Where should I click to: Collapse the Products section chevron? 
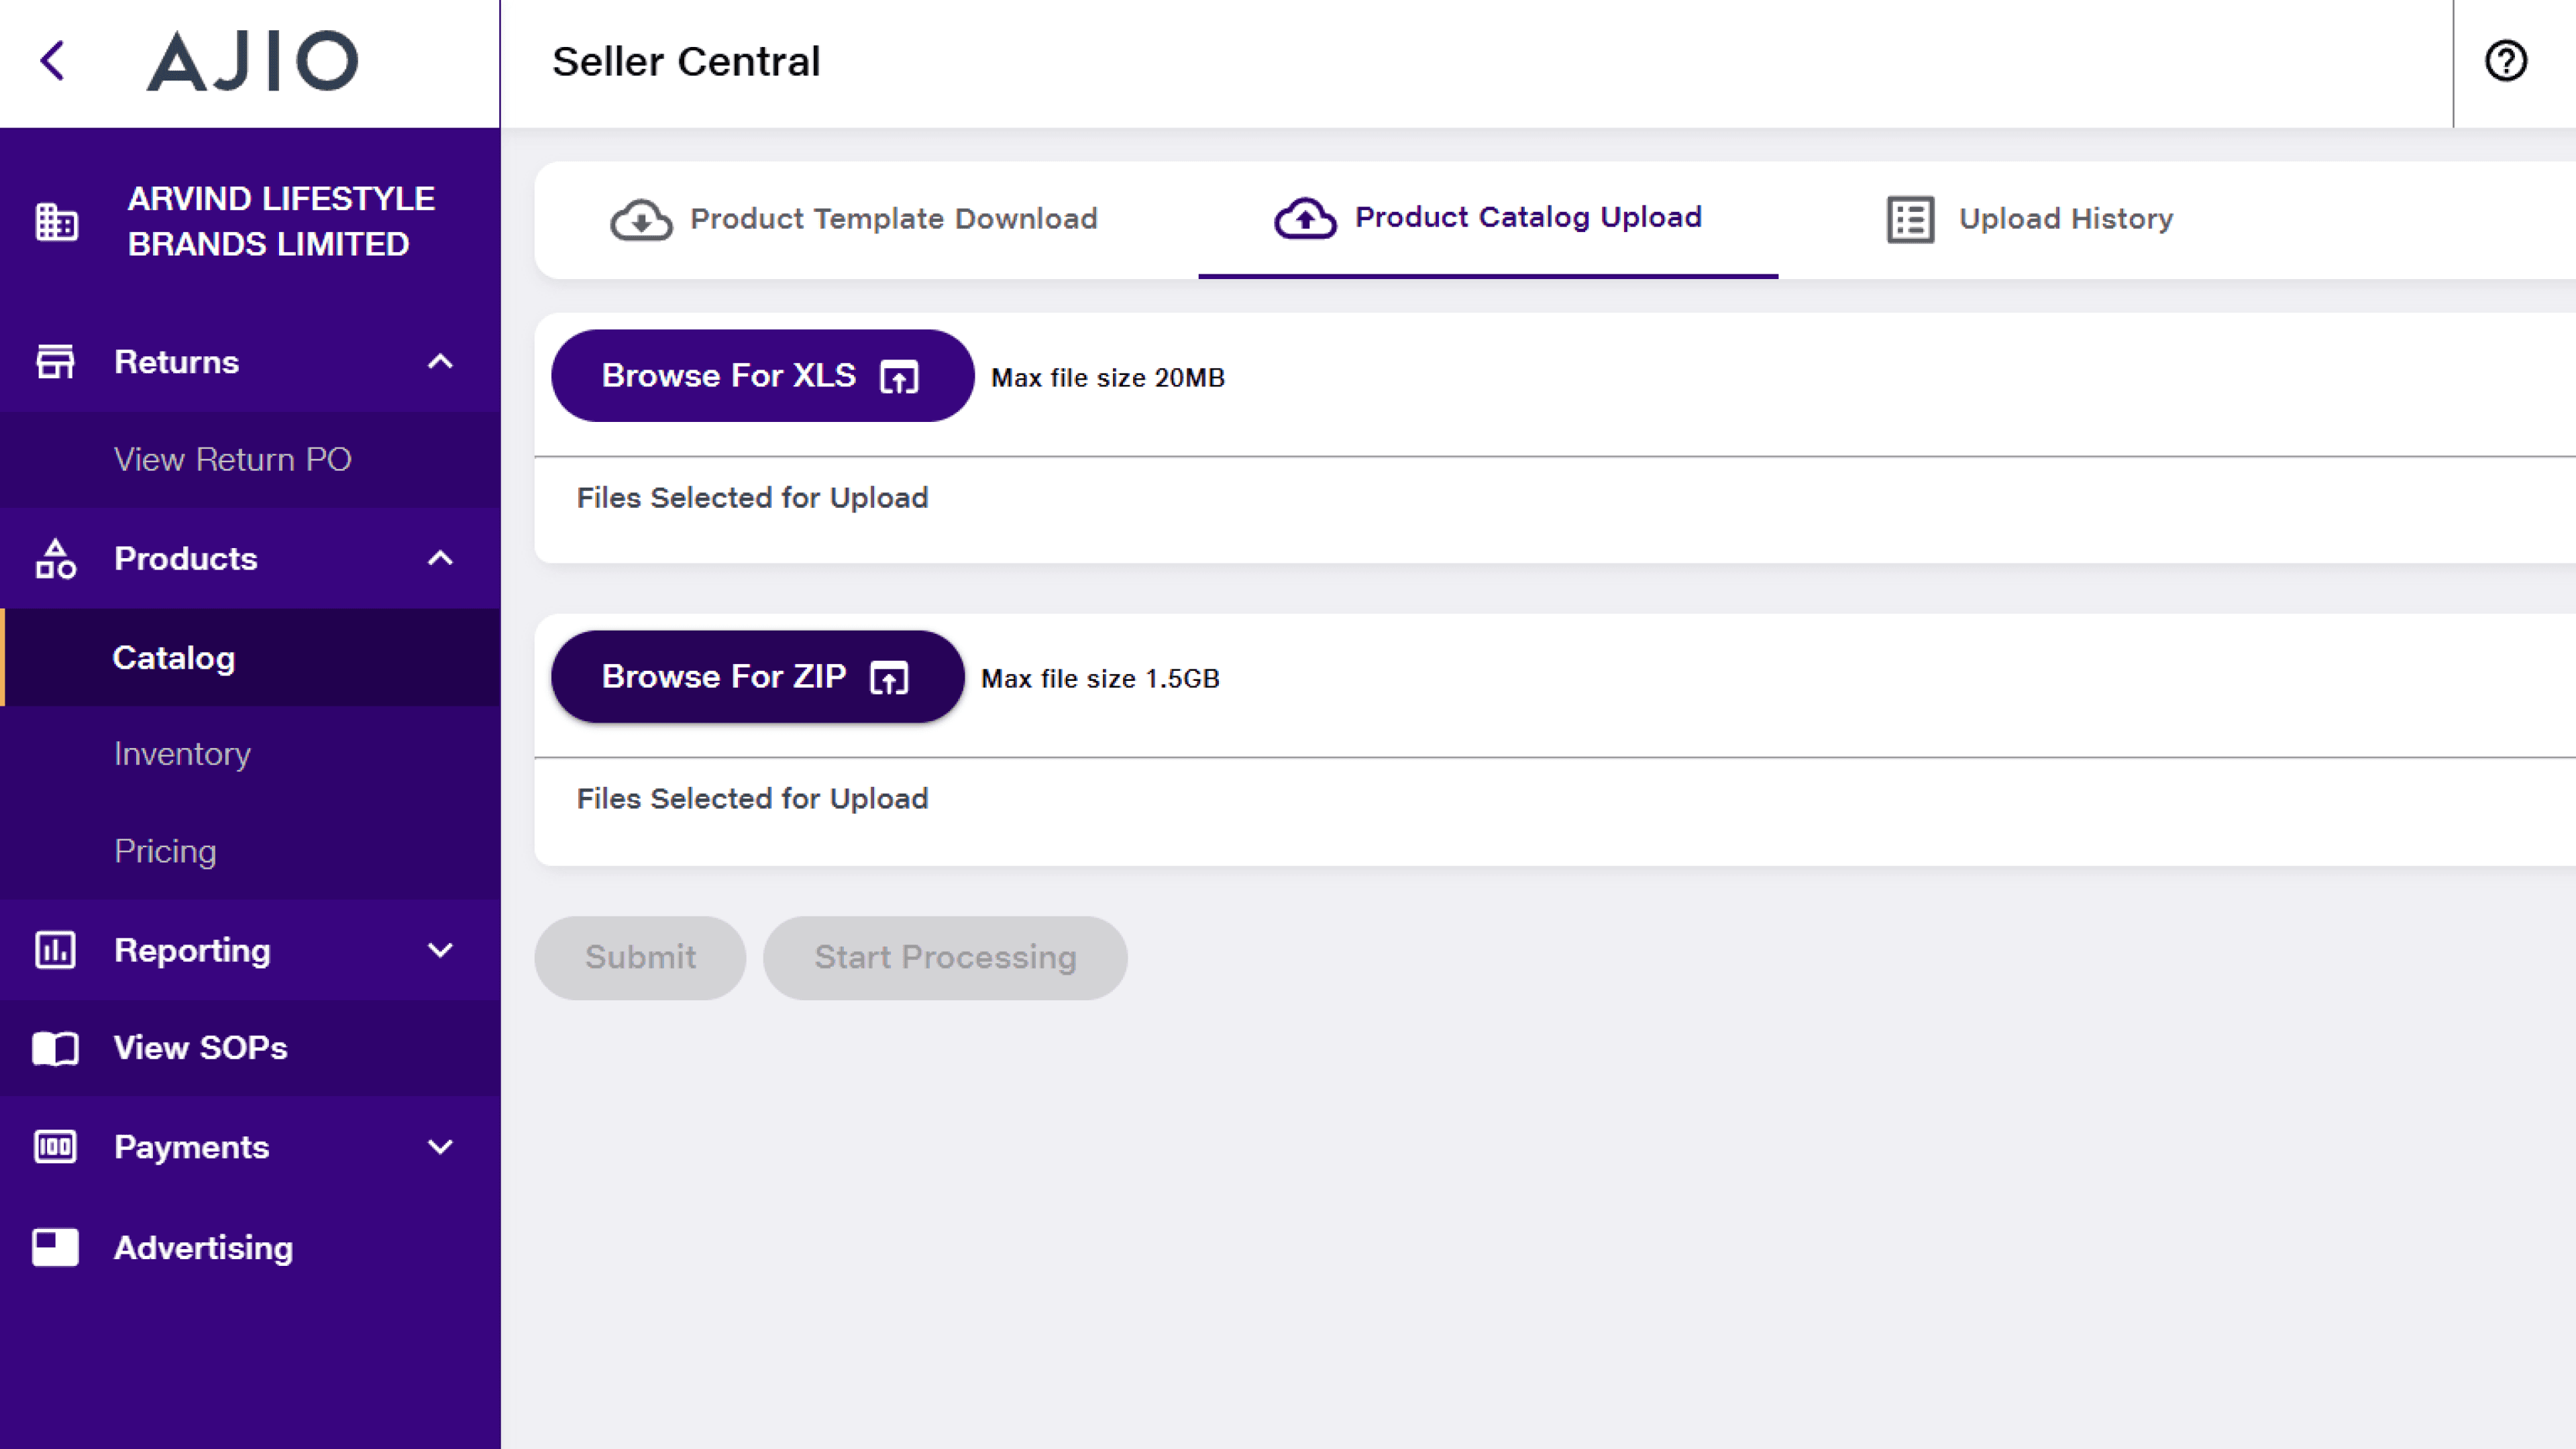click(x=440, y=559)
